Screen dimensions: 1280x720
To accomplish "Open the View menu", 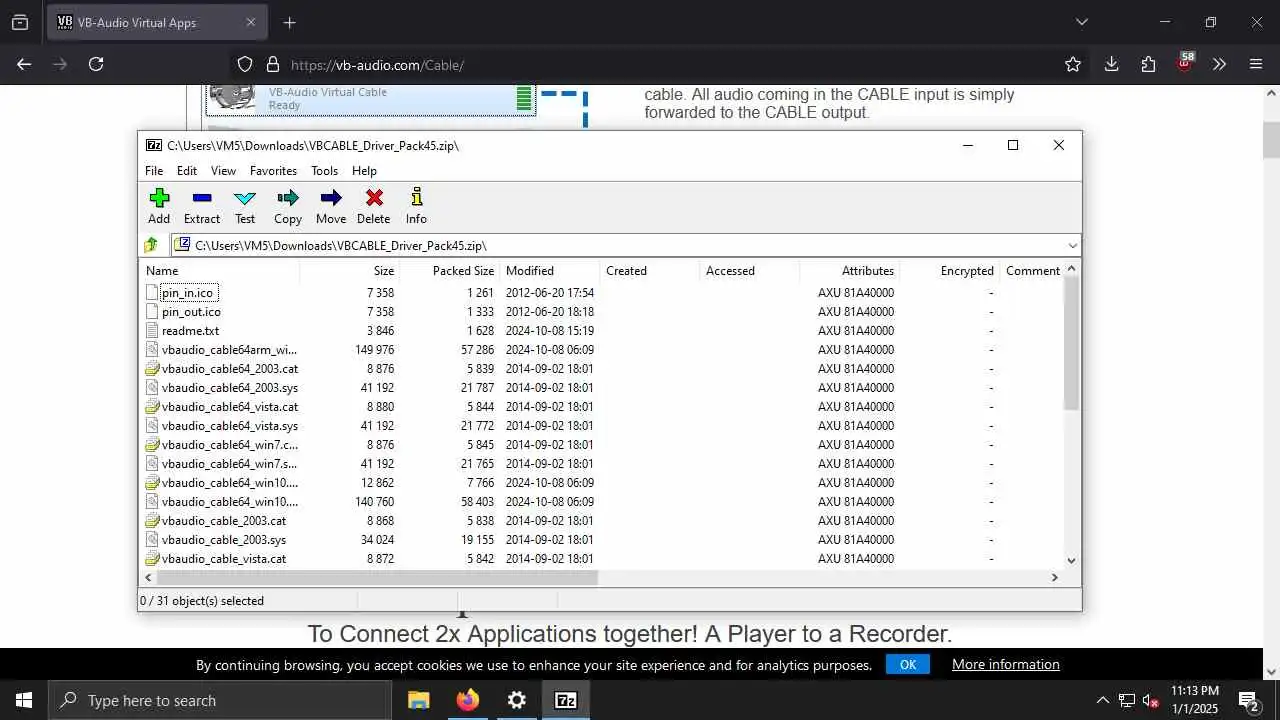I will [x=223, y=171].
